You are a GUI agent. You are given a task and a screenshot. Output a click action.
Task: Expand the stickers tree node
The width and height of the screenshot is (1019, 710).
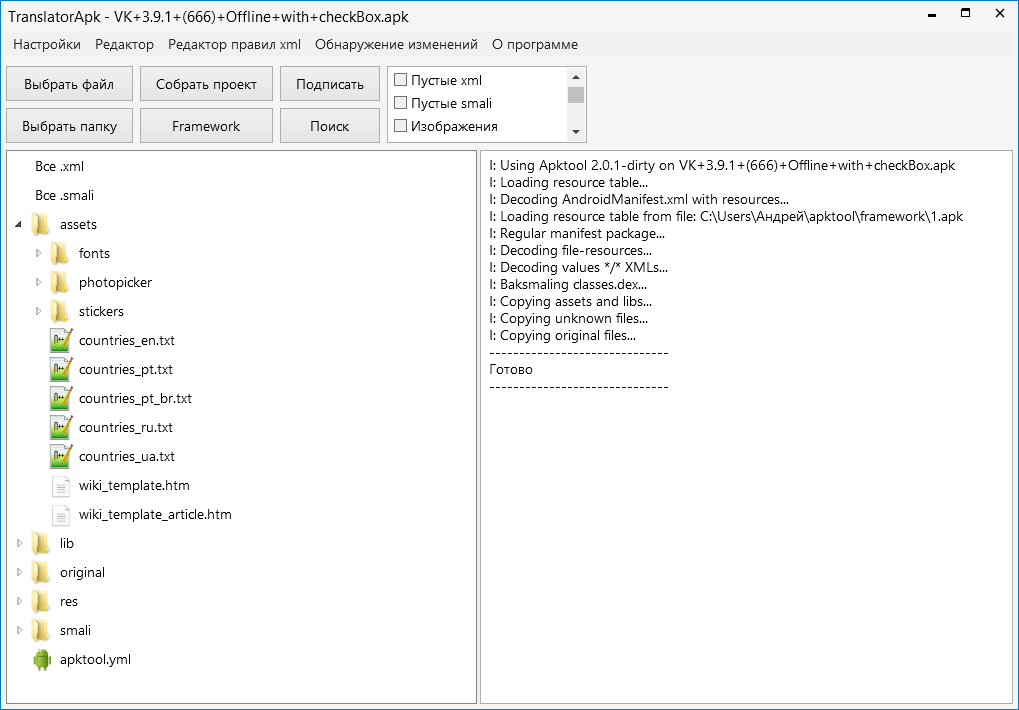(38, 311)
